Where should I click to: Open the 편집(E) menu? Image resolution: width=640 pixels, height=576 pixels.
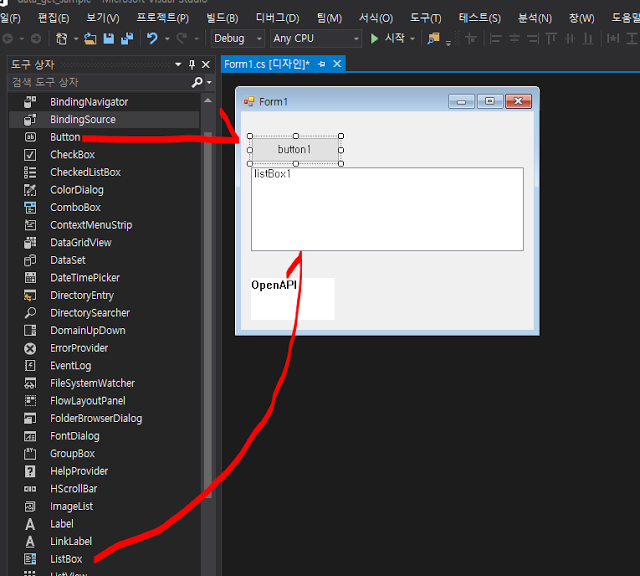tap(53, 18)
